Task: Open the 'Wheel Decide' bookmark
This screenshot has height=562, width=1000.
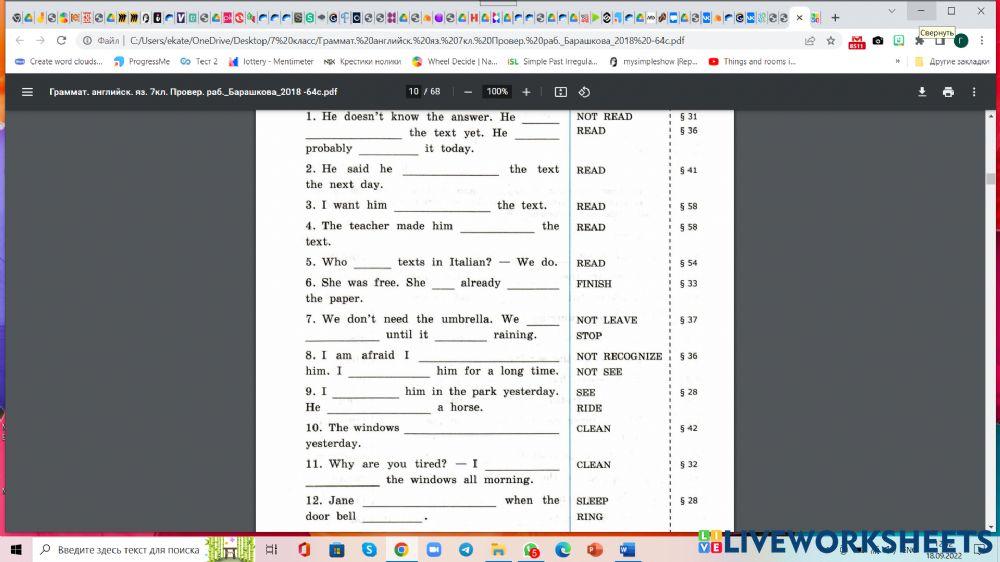Action: coord(454,62)
